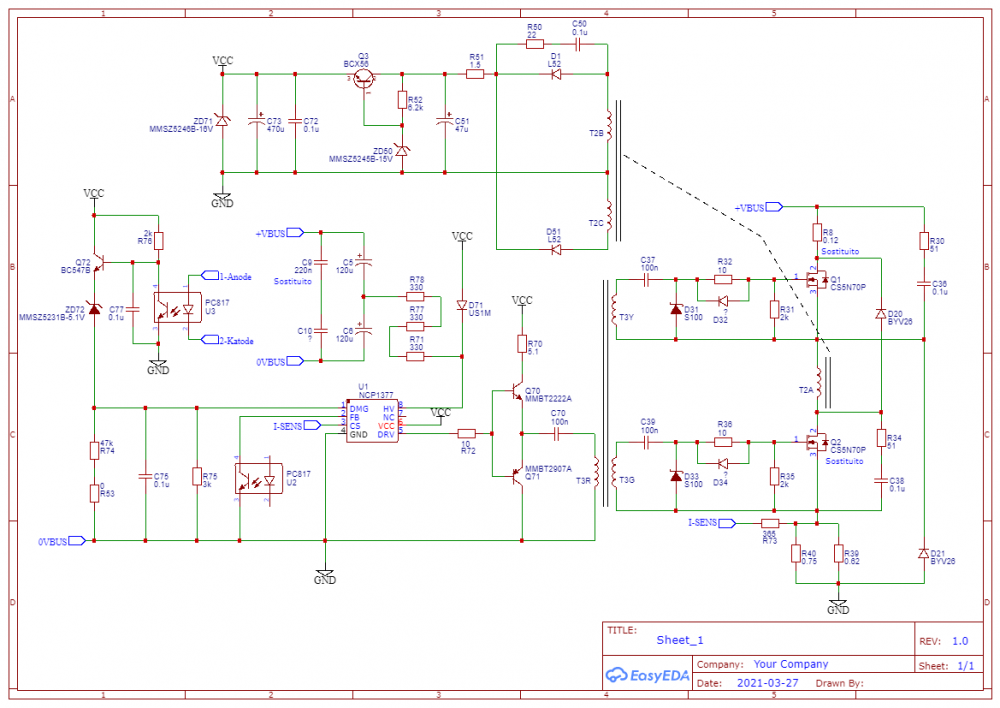Click the C73 470u capacitor symbol
1000x708 pixels.
[x=257, y=121]
